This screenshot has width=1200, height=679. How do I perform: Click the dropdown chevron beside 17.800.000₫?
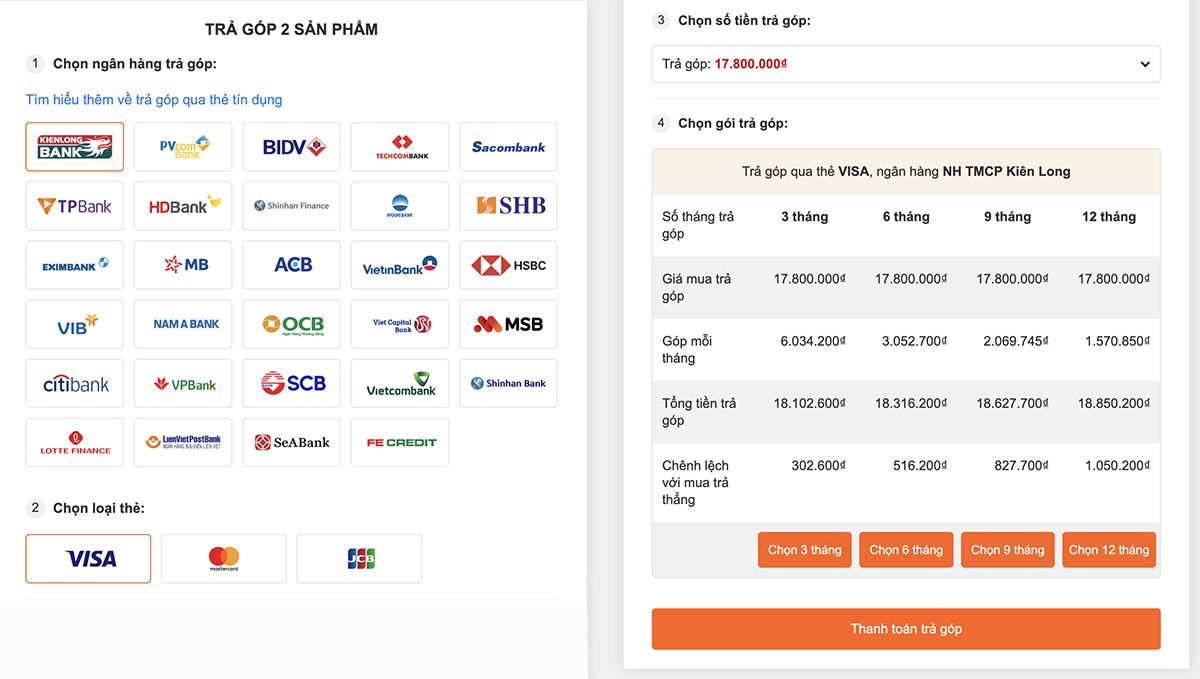click(1145, 64)
